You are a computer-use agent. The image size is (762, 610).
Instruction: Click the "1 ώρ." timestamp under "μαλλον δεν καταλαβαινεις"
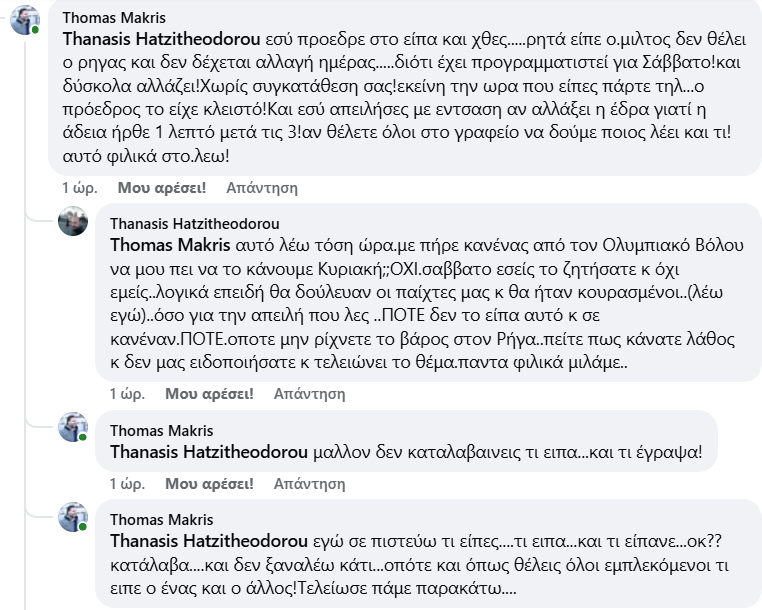pos(127,484)
